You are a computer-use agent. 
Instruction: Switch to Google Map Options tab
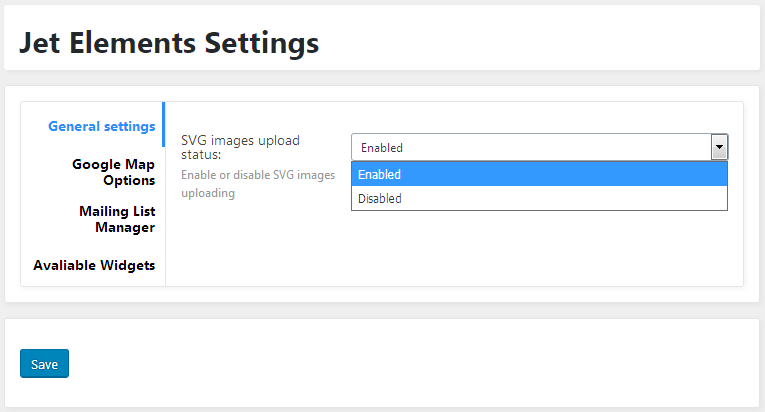tap(113, 172)
